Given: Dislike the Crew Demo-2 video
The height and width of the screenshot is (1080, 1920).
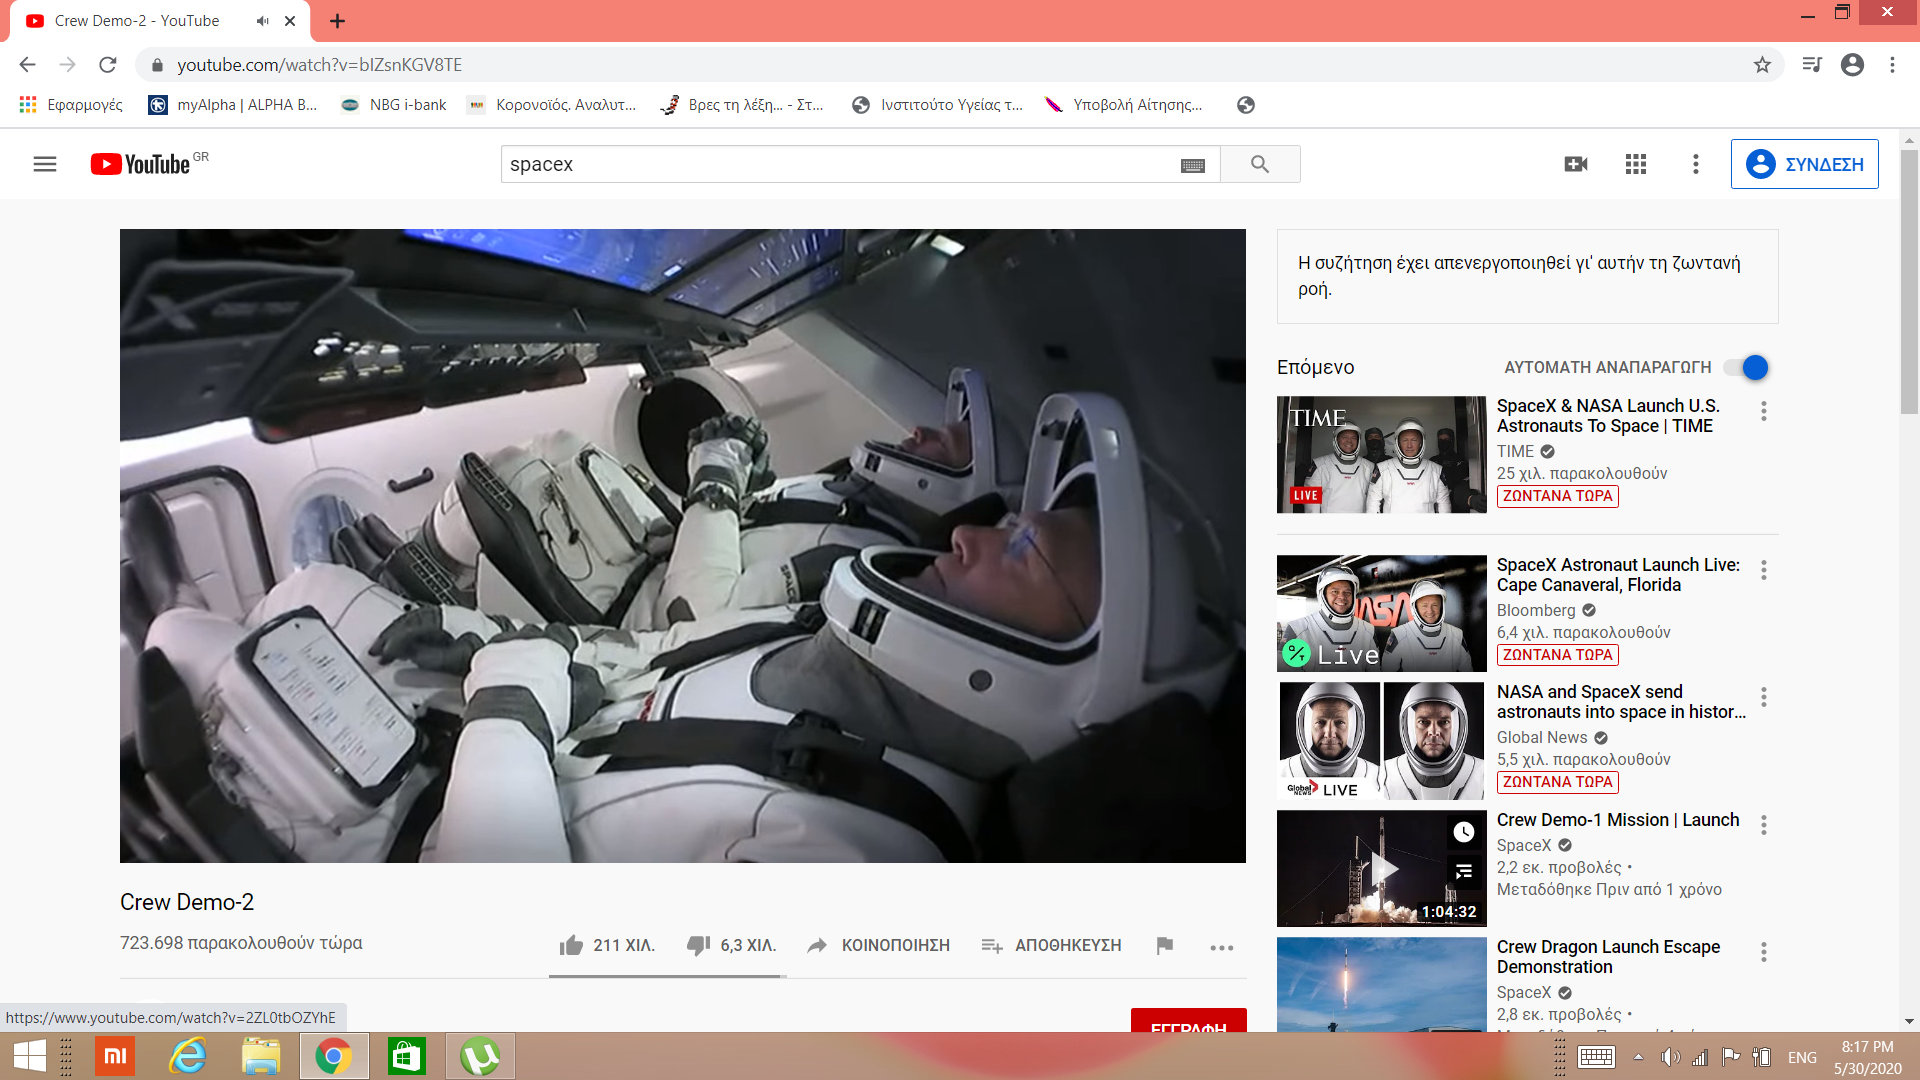Looking at the screenshot, I should tap(698, 945).
